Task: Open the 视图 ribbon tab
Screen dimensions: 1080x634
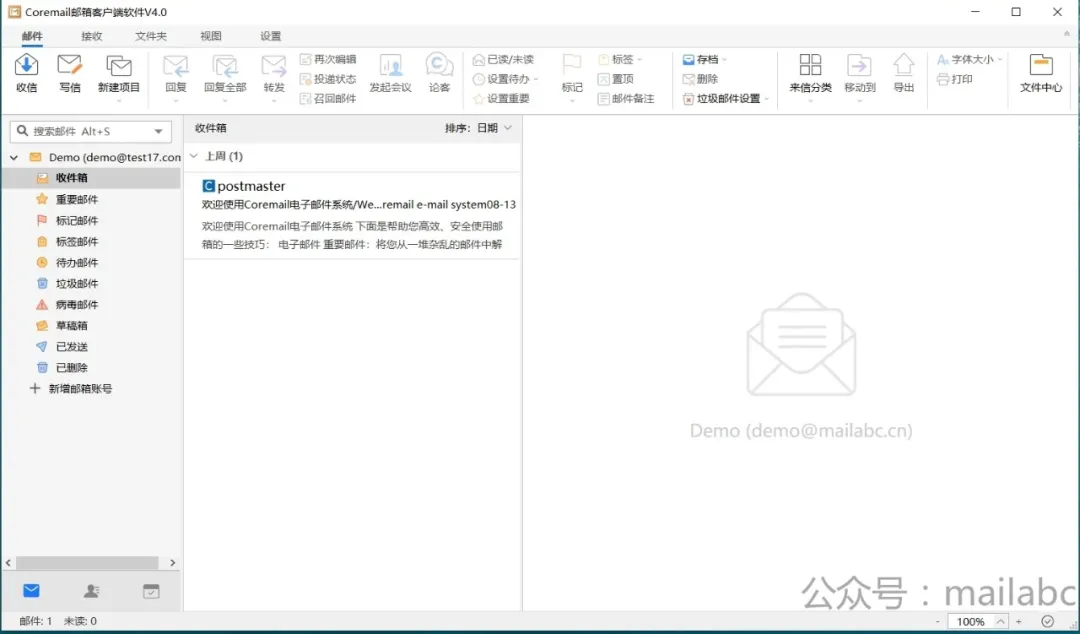Action: [211, 36]
